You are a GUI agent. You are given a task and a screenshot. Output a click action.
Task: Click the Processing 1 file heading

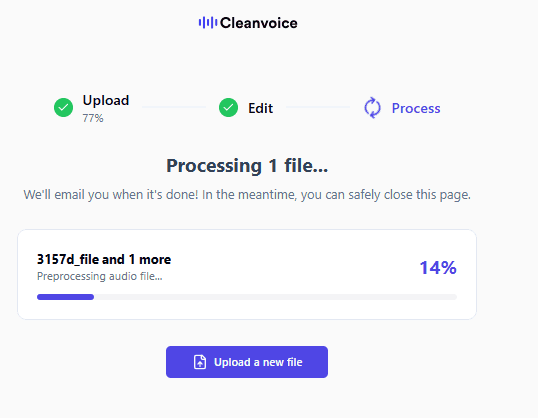click(x=247, y=166)
